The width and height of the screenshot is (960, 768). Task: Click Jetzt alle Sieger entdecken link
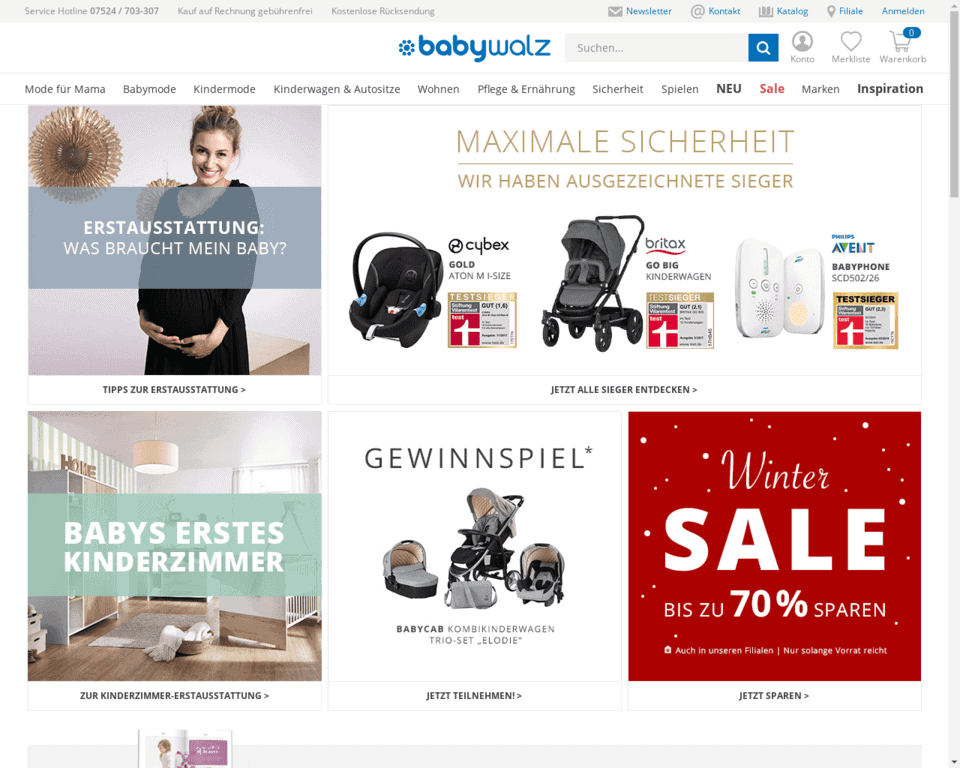coord(624,390)
